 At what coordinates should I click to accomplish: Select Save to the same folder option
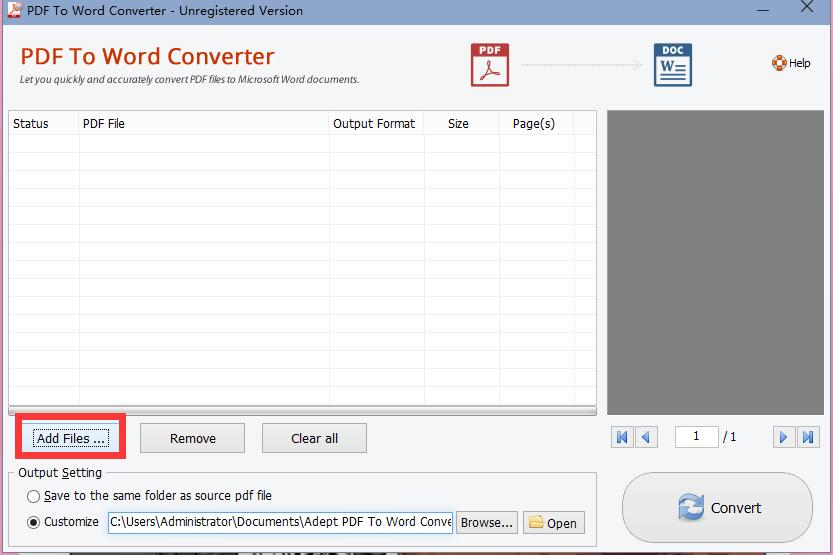tap(34, 496)
